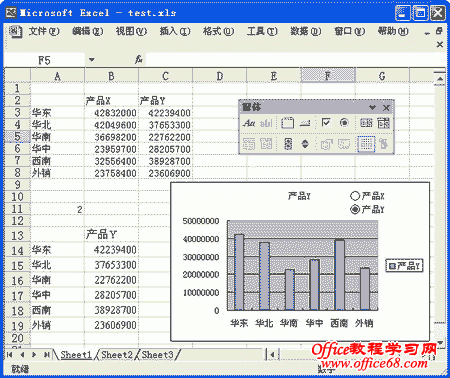This screenshot has width=450, height=378.
Task: Select column A header
Action: [57, 76]
